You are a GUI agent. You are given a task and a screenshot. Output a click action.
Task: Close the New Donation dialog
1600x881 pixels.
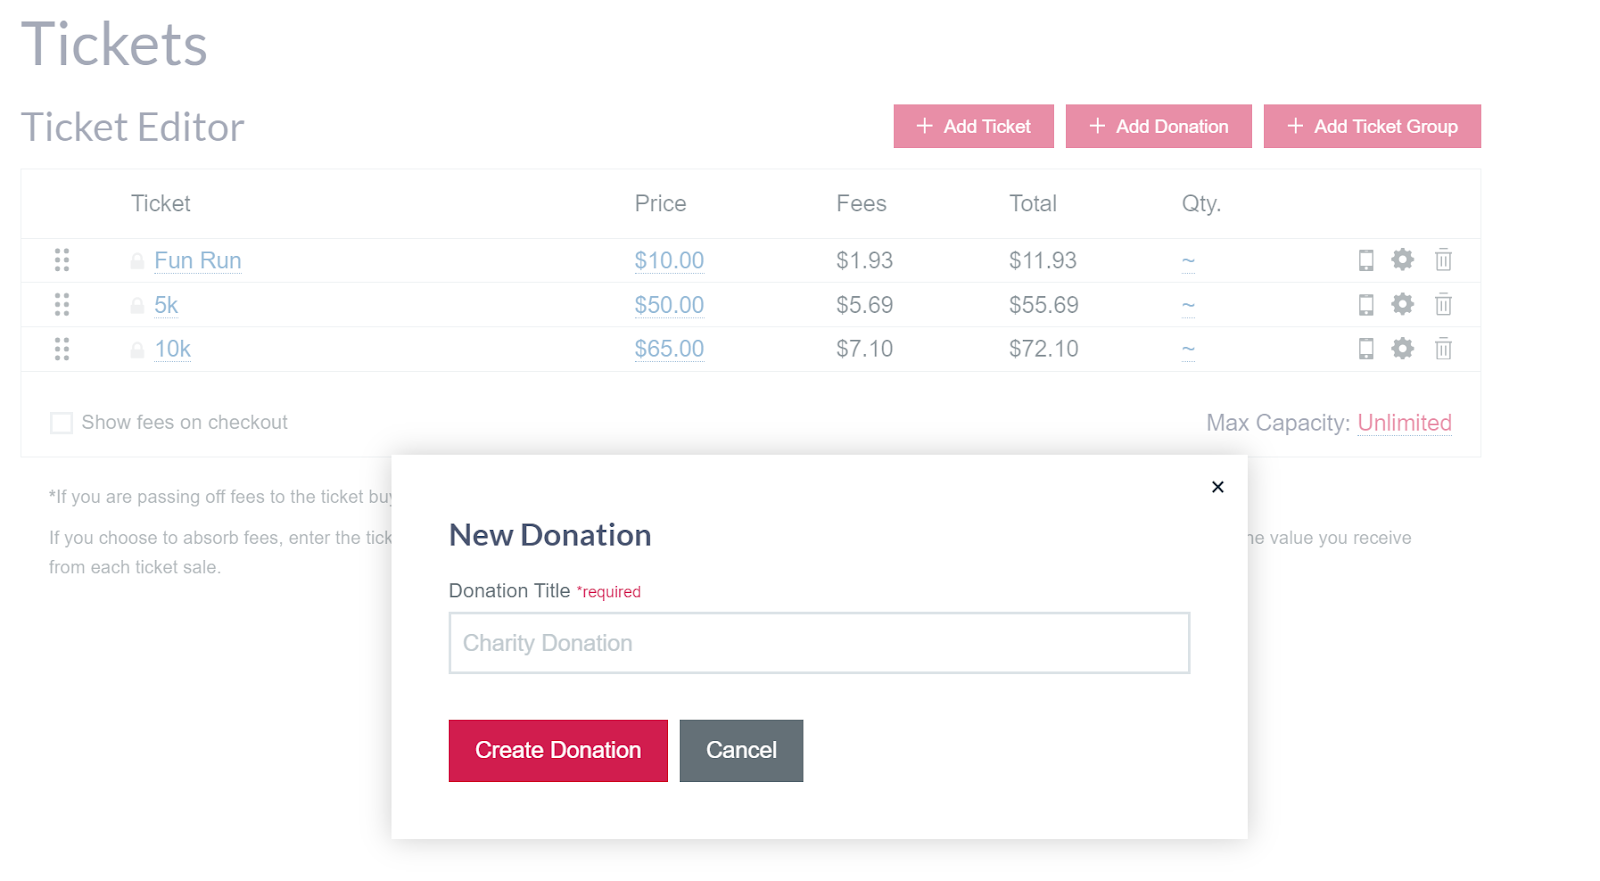pyautogui.click(x=1217, y=487)
